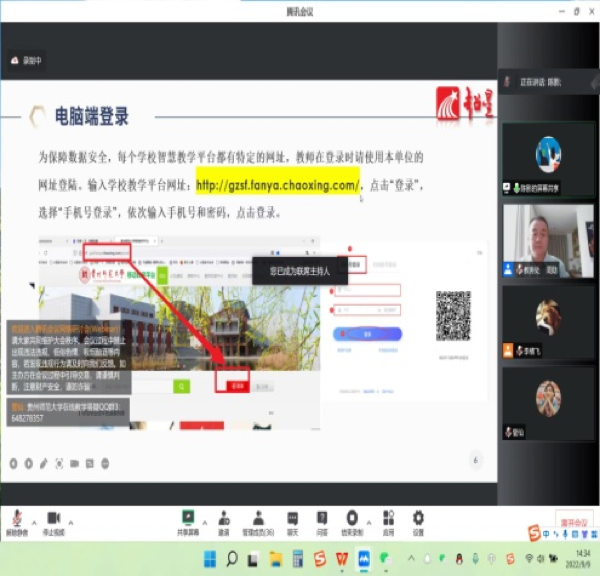Open the Chat panel icon
The image size is (600, 576).
(x=293, y=519)
